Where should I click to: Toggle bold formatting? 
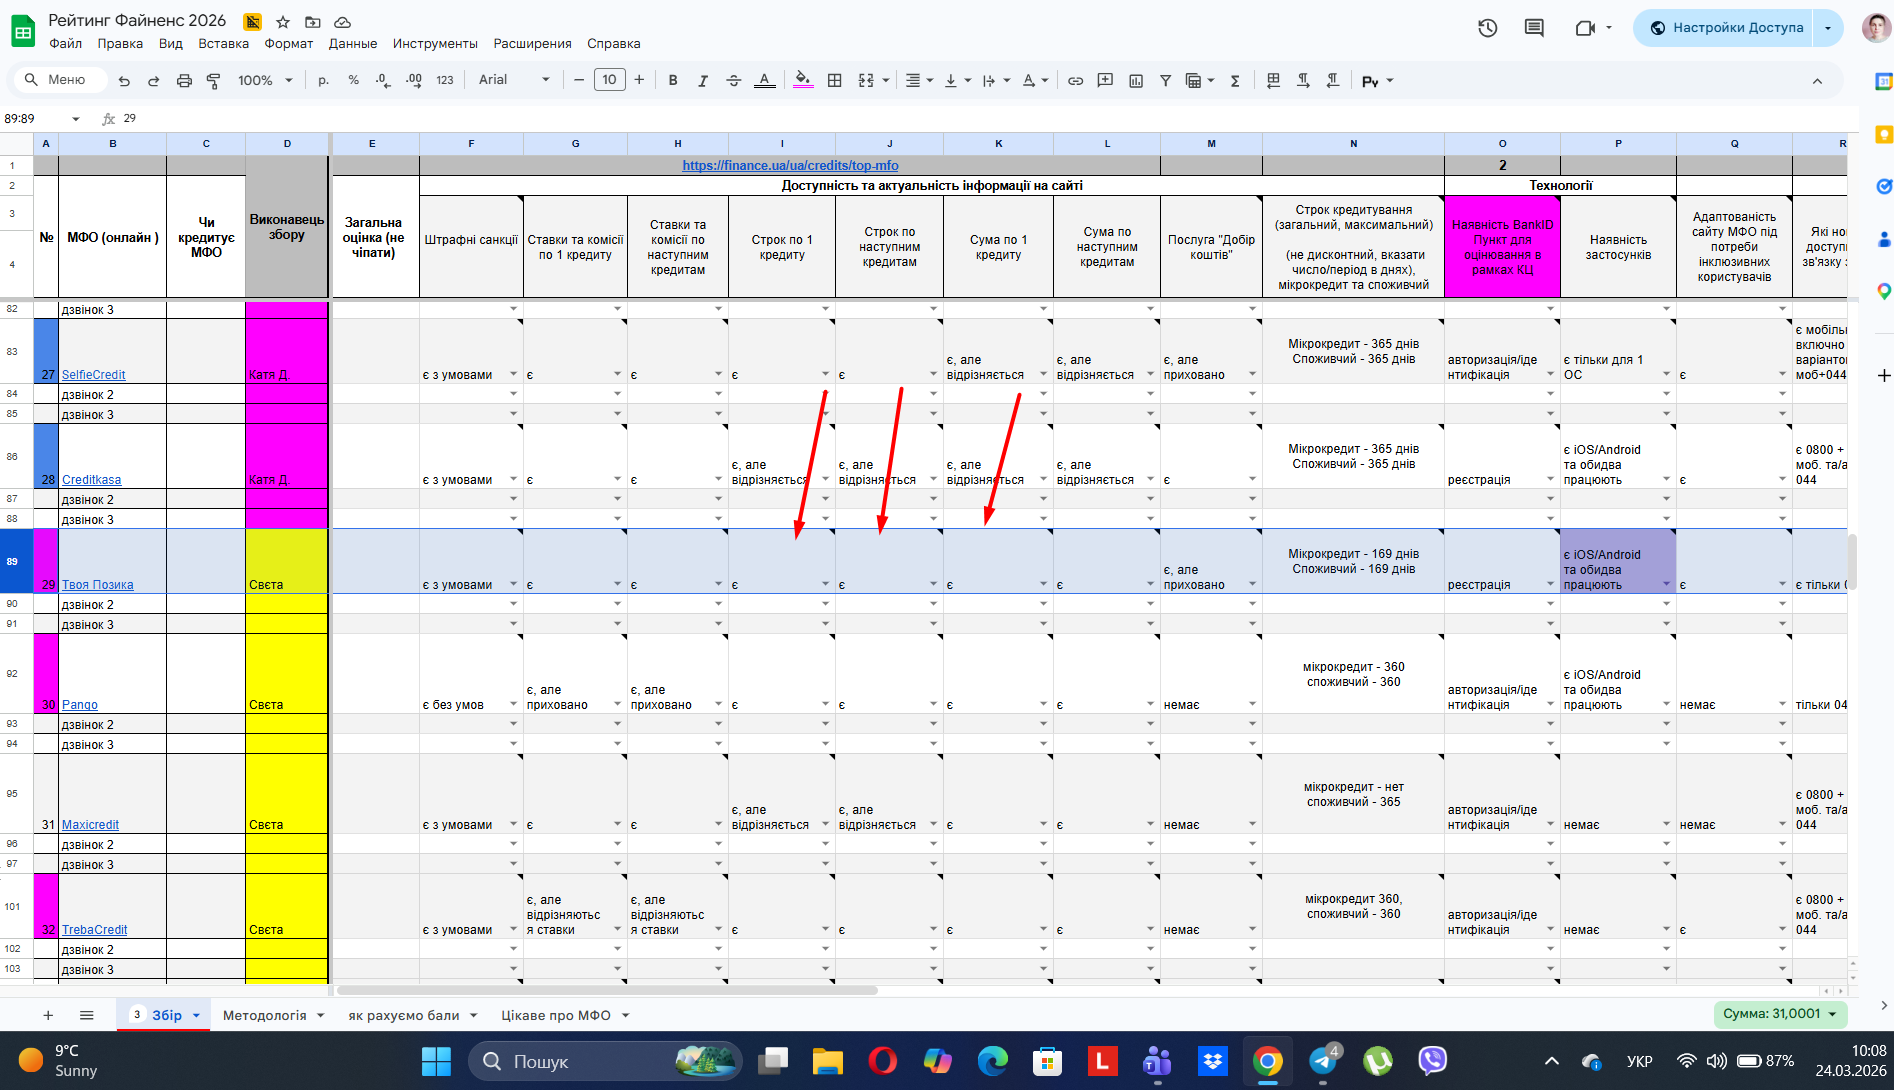[x=673, y=81]
